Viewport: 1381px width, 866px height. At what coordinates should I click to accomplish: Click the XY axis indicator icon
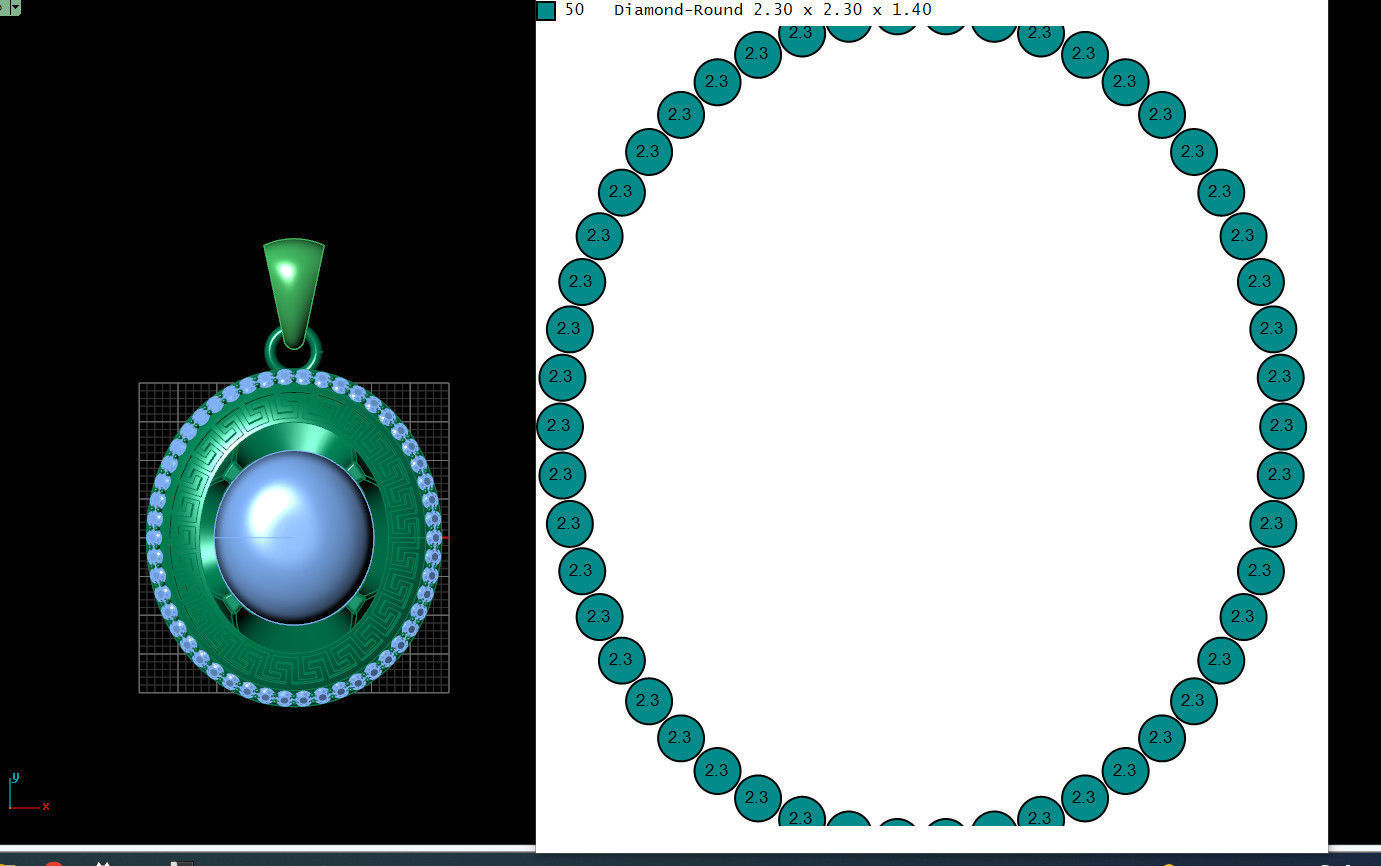pyautogui.click(x=28, y=791)
